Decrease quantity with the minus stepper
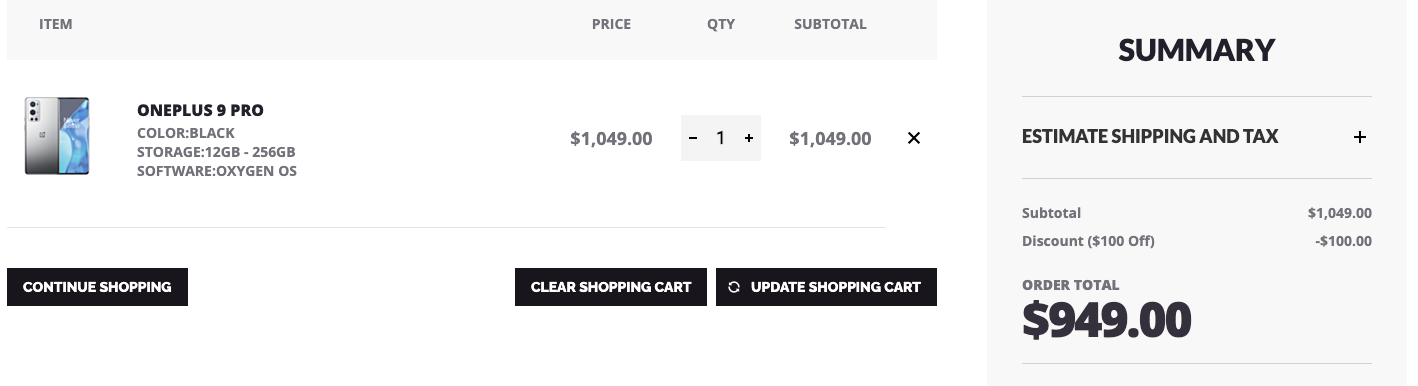Viewport: 1418px width, 386px height. tap(693, 138)
